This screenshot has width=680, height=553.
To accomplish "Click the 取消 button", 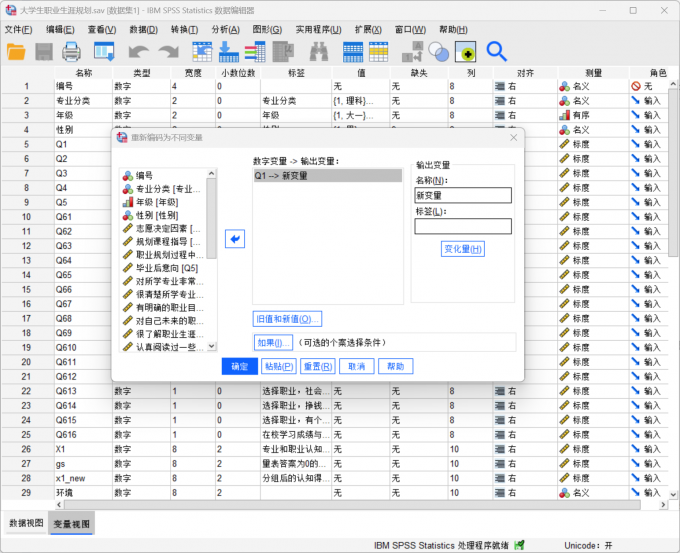I will click(356, 366).
